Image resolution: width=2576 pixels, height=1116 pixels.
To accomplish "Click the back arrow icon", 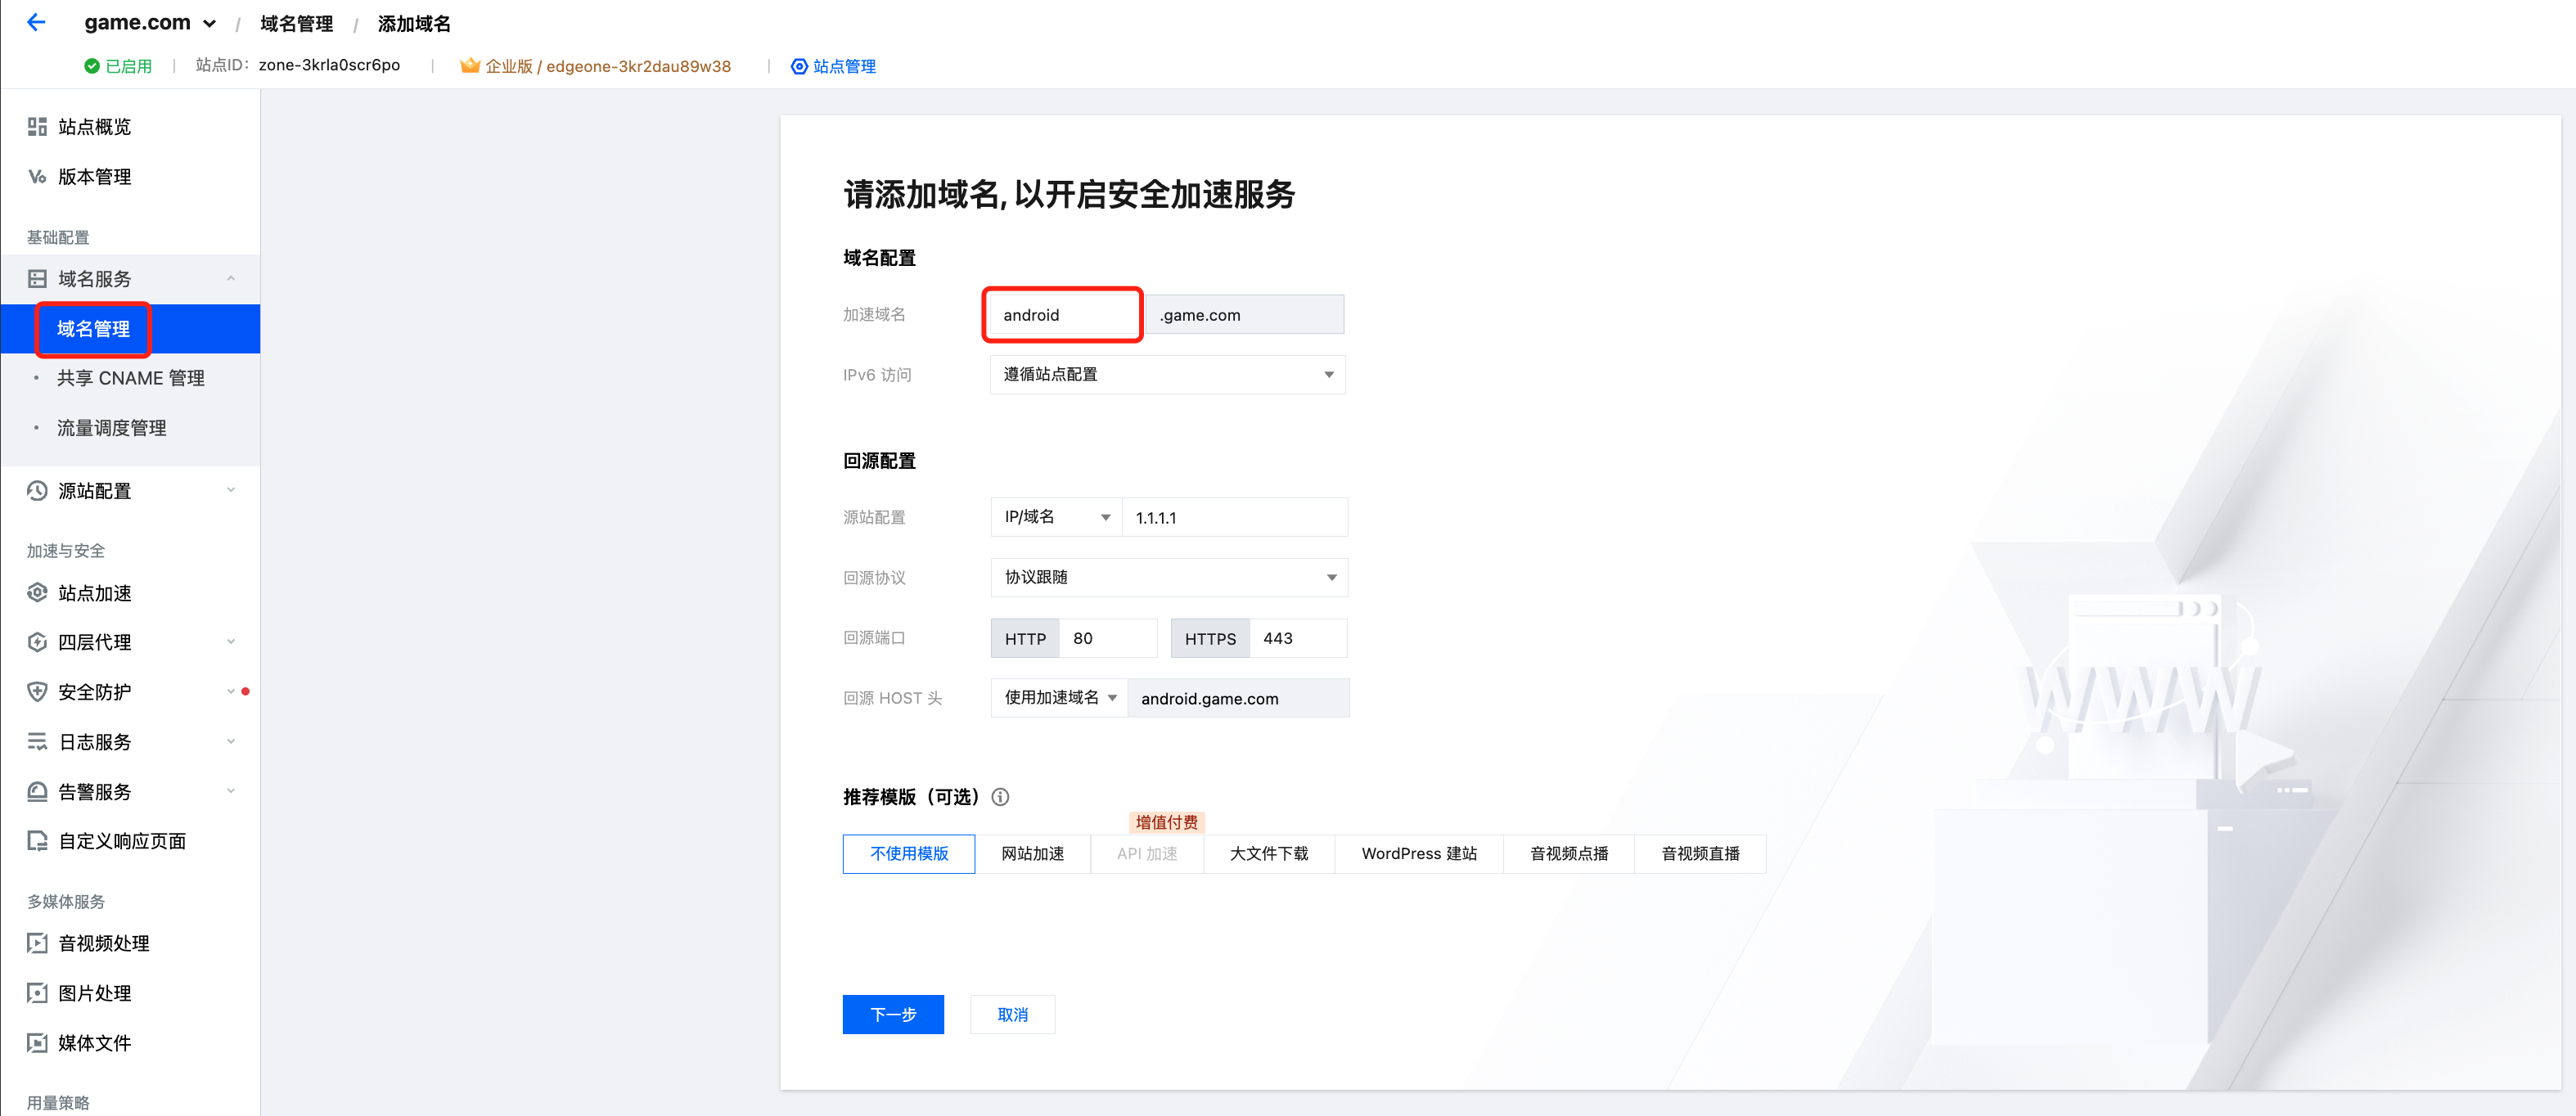I will 36,22.
